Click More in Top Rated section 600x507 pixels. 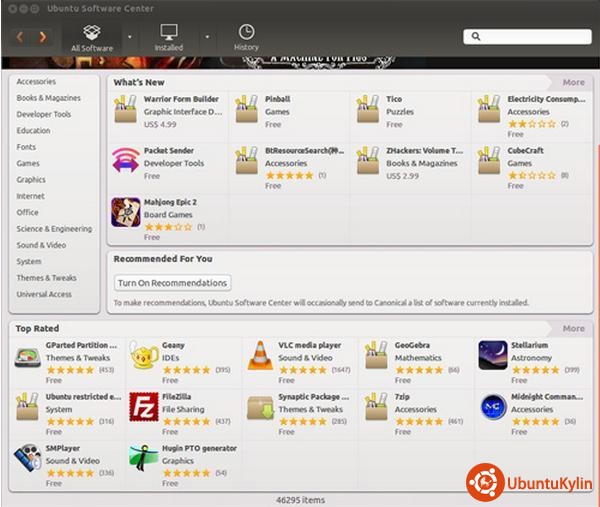[573, 328]
